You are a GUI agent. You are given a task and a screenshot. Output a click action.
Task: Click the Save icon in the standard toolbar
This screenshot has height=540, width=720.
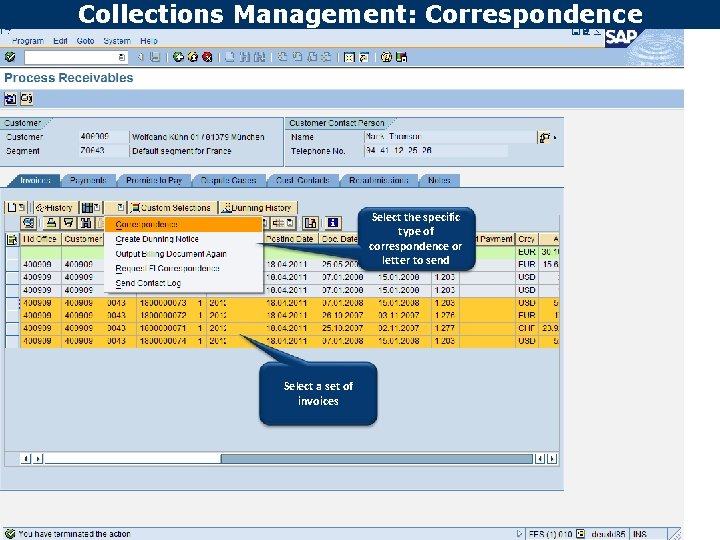pos(155,57)
